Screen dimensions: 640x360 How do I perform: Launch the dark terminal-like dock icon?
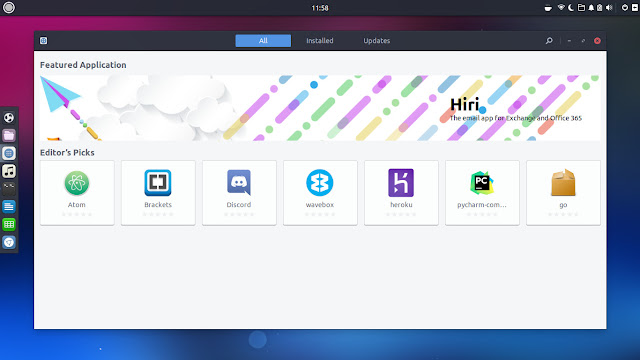click(9, 189)
